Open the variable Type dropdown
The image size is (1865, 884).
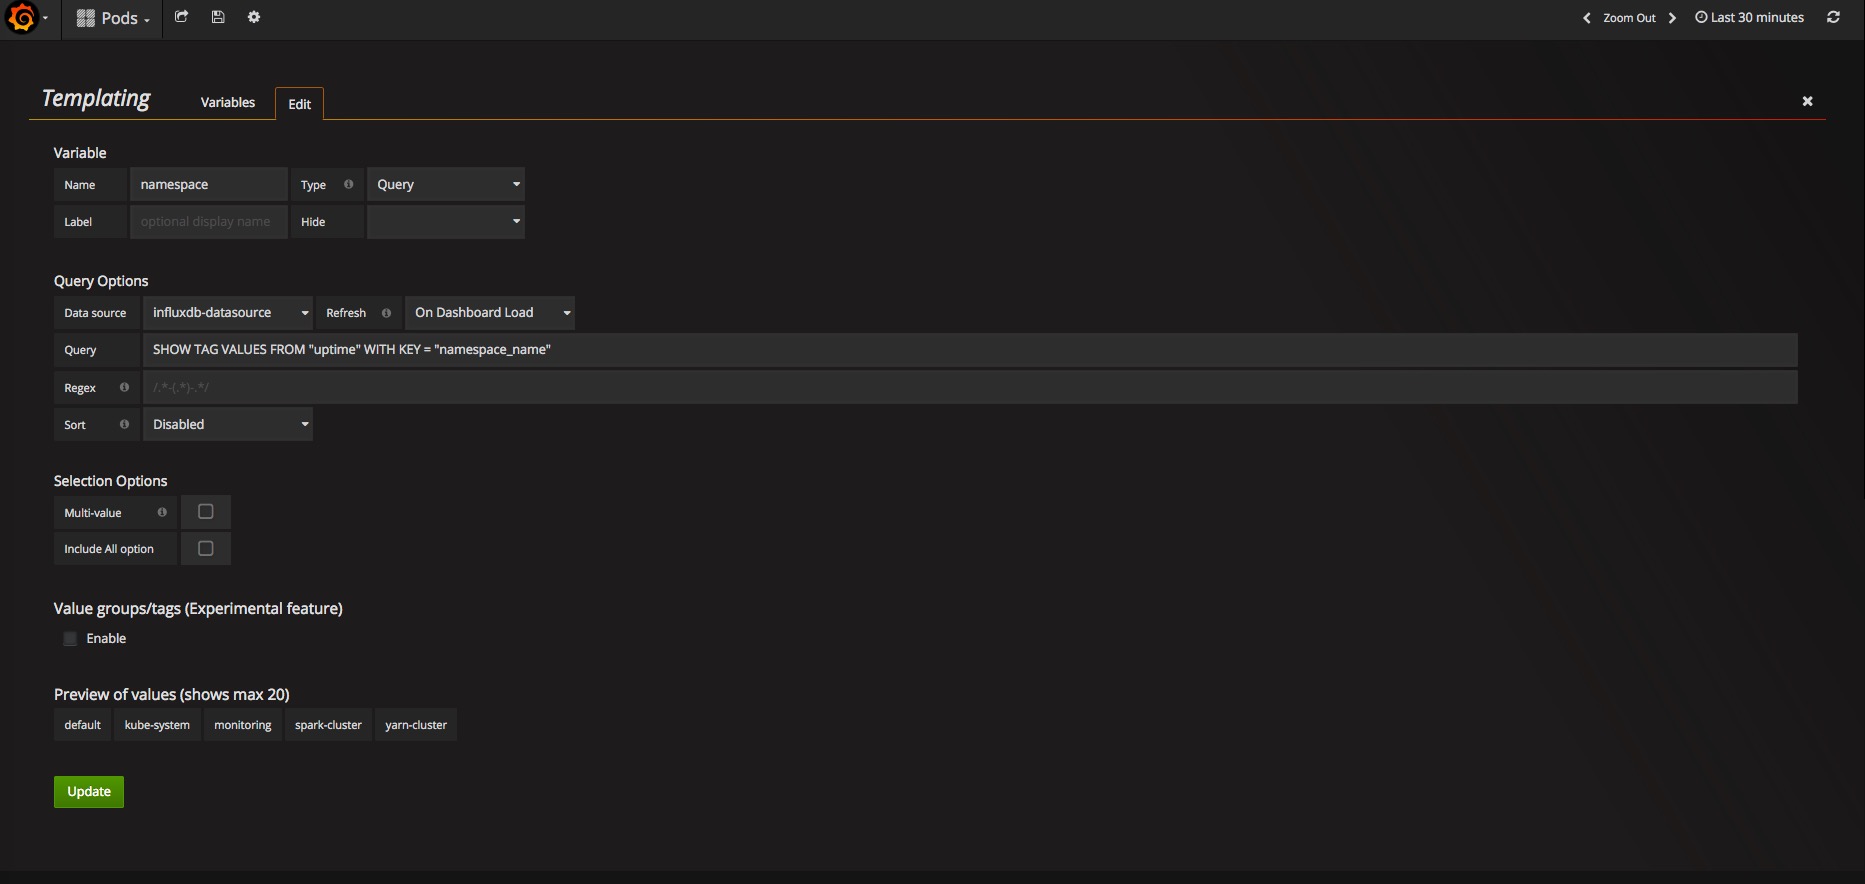point(446,185)
